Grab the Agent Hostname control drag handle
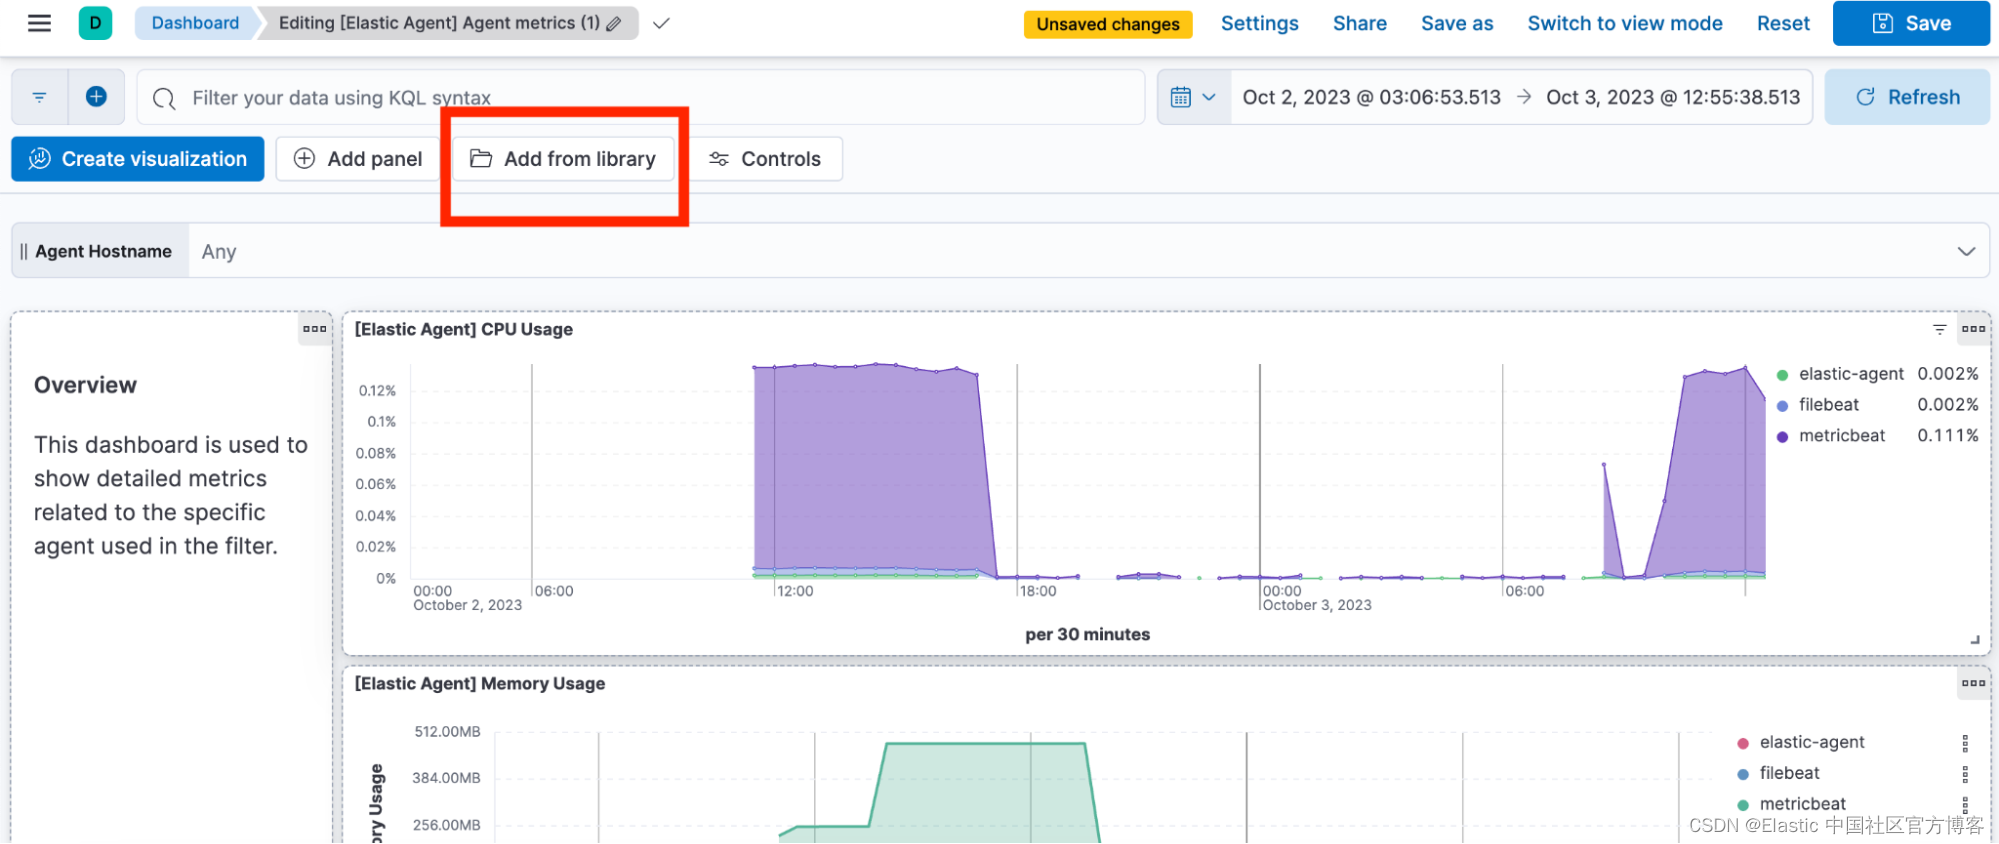This screenshot has height=844, width=1999. pyautogui.click(x=24, y=251)
